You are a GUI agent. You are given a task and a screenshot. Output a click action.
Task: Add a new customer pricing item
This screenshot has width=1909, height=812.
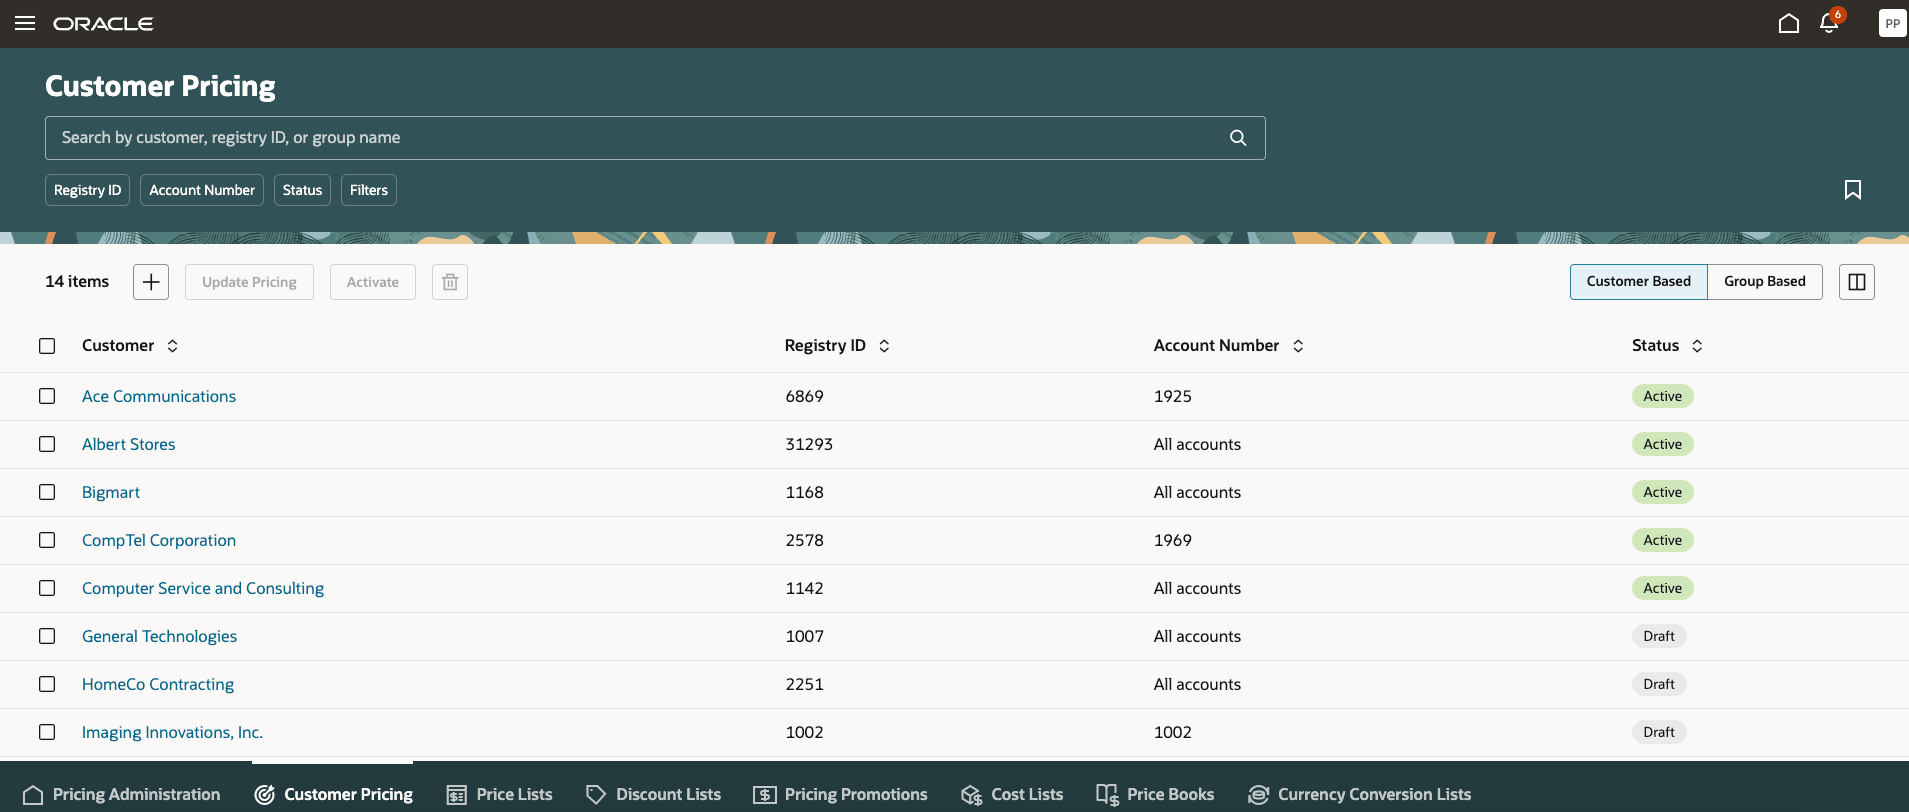click(151, 282)
